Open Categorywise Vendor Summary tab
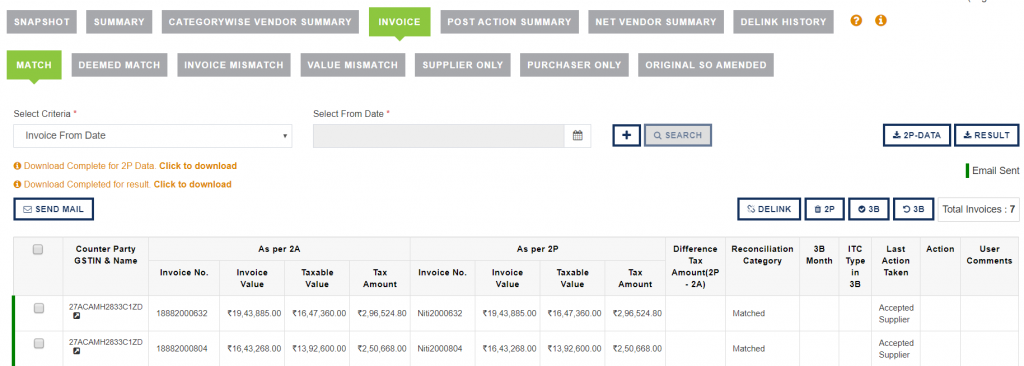 [x=260, y=22]
